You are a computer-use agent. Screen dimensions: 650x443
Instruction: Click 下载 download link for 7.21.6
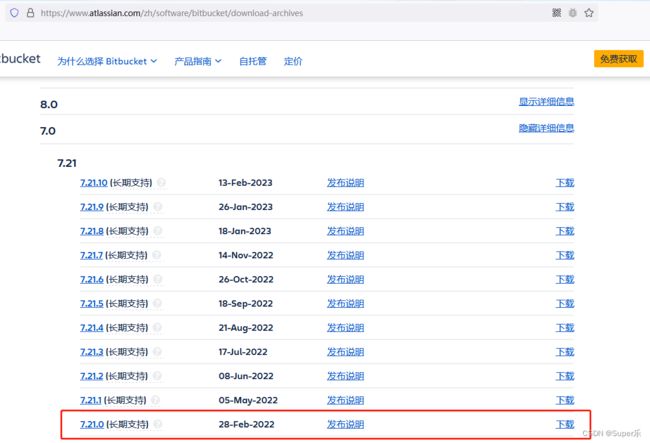pos(565,279)
